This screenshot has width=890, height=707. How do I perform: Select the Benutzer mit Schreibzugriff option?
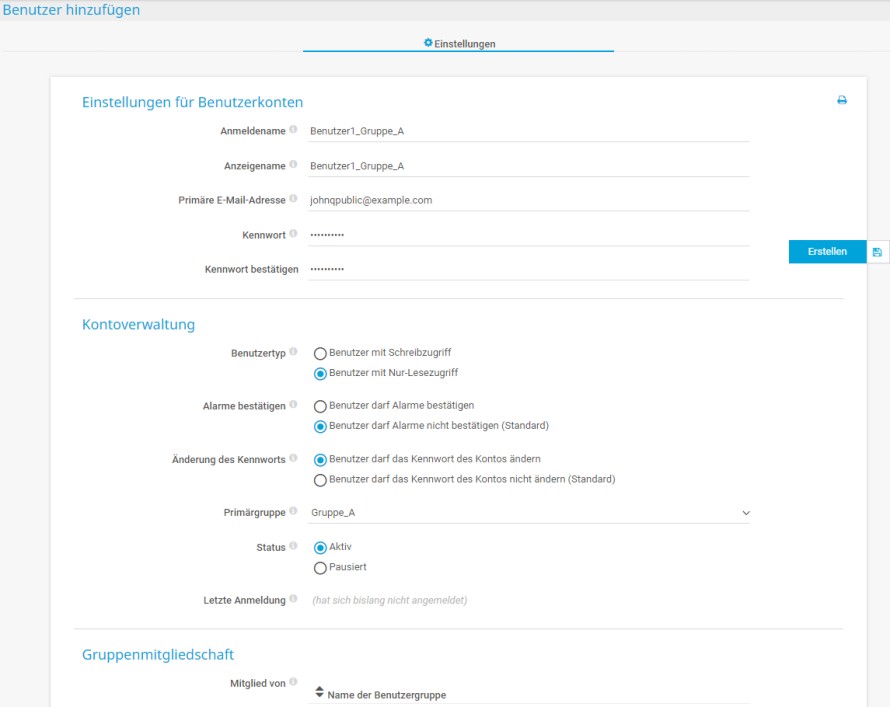pos(320,352)
